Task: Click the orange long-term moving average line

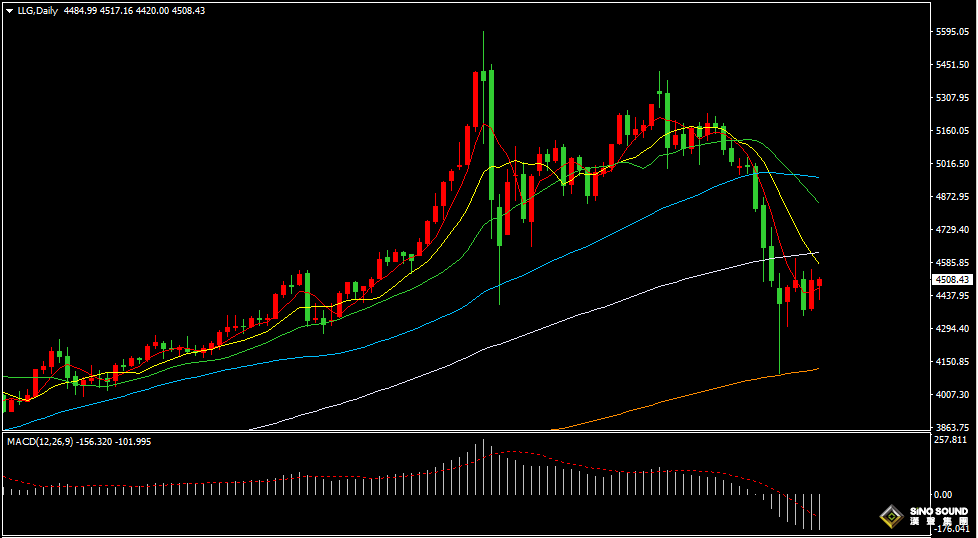Action: (x=700, y=391)
